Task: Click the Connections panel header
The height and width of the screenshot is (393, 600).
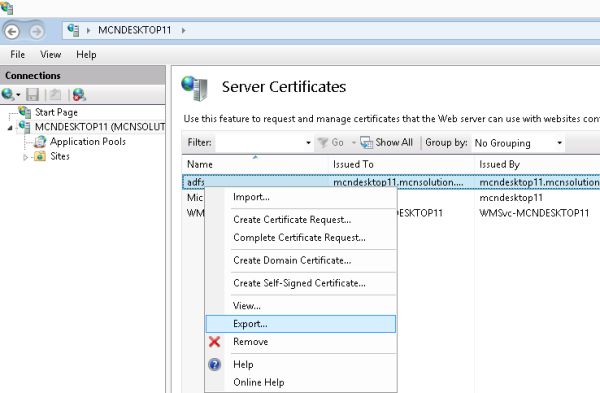Action: 83,75
